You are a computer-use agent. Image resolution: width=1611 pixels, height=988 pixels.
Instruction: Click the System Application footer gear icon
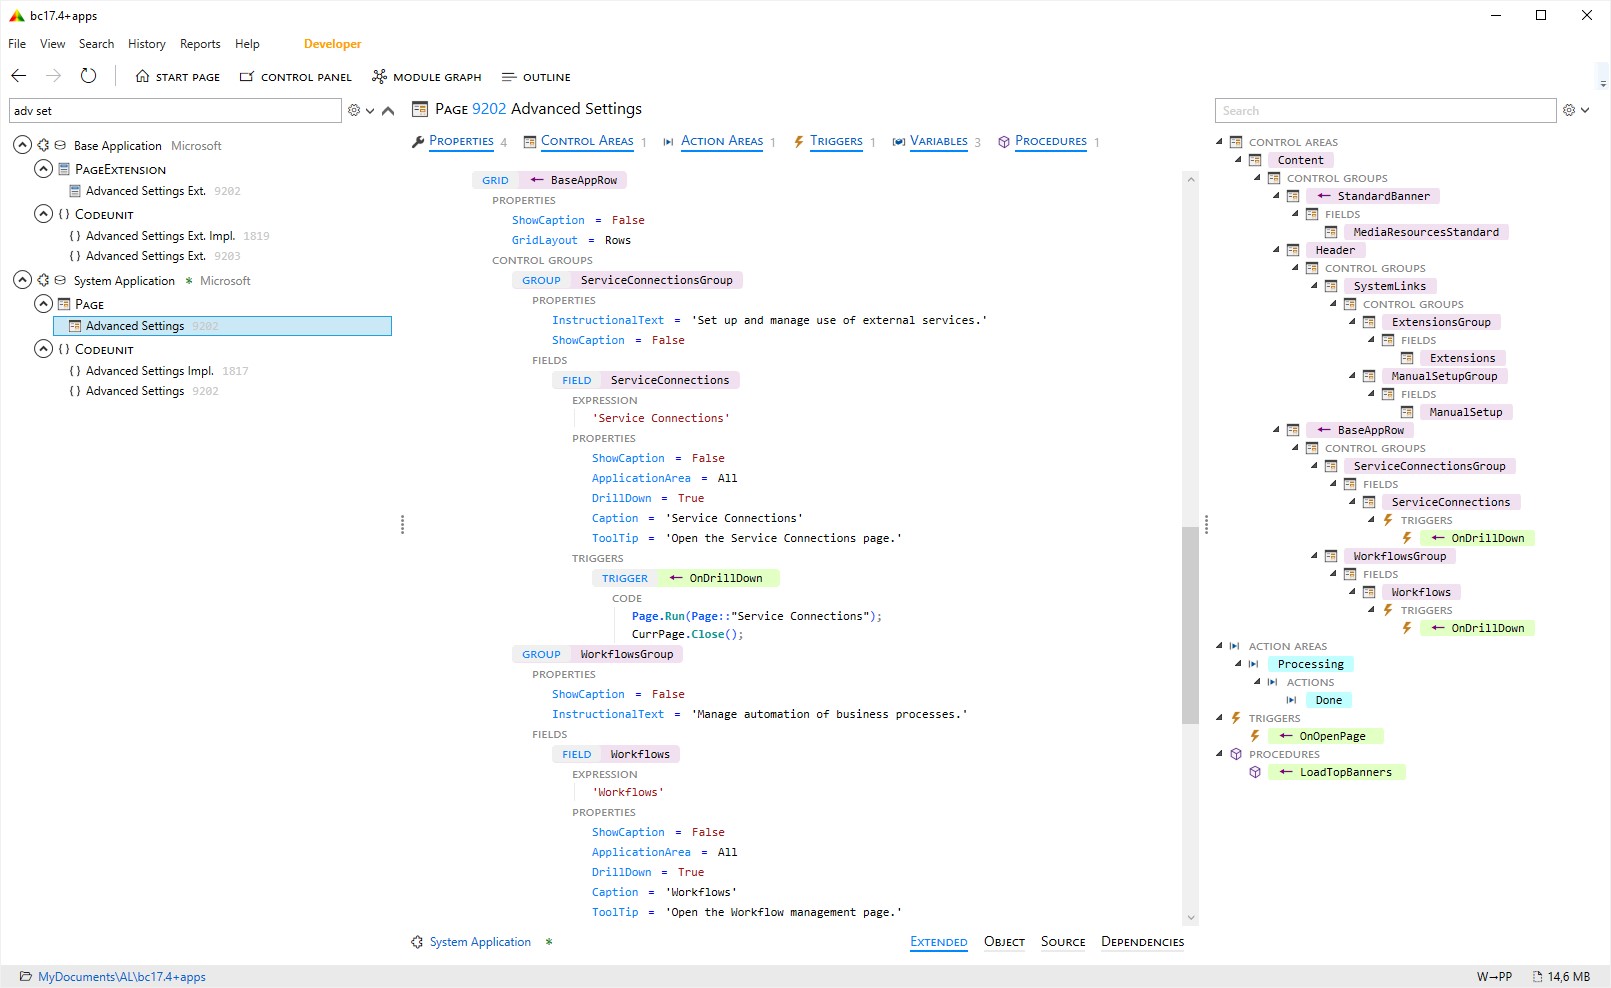coord(417,942)
